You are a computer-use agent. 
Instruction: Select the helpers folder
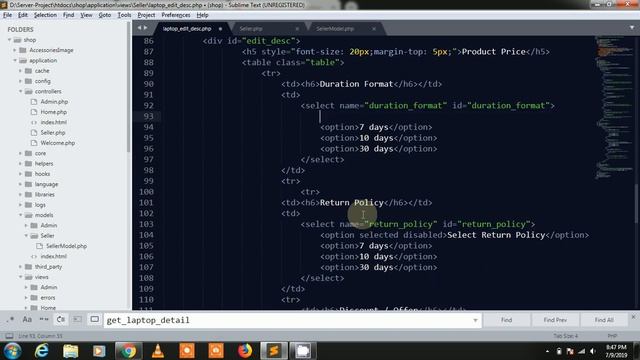[x=44, y=164]
